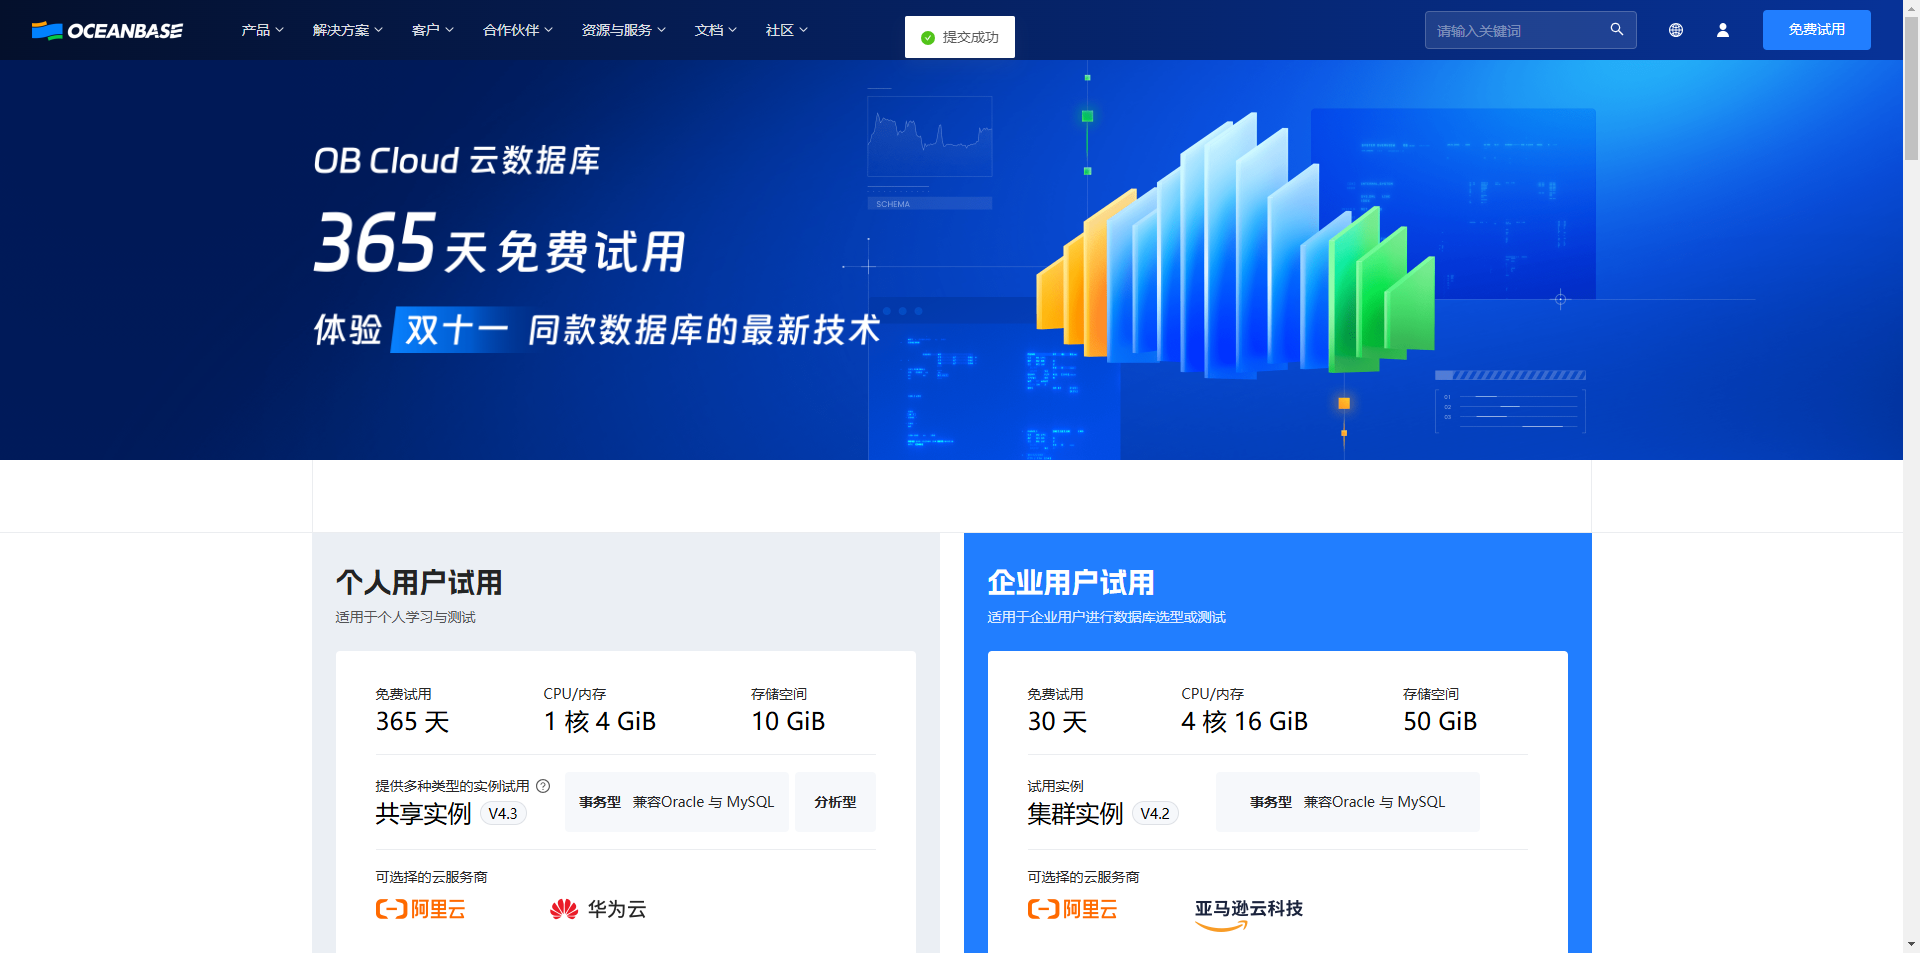Dismiss the 提交成功 notification
Screen dimensions: 1920x953
[959, 36]
